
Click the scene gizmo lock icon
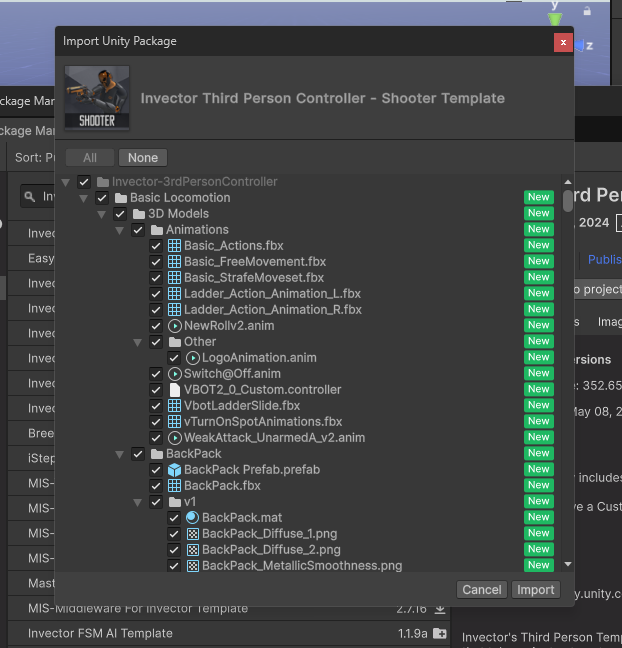[587, 11]
